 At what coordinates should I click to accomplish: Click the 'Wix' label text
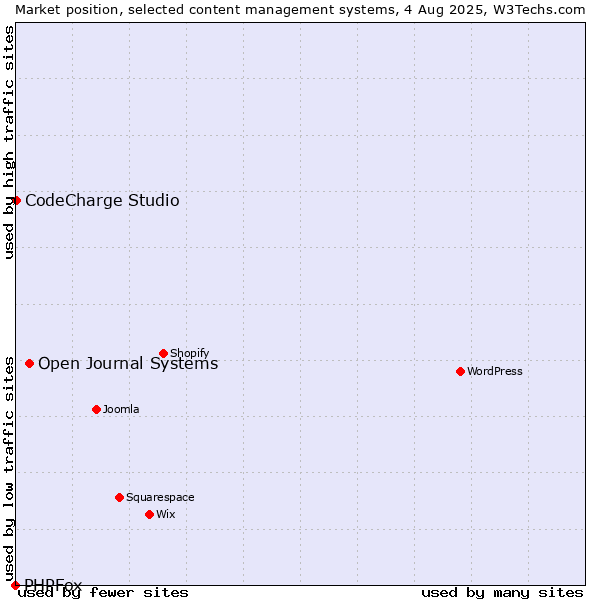166,514
